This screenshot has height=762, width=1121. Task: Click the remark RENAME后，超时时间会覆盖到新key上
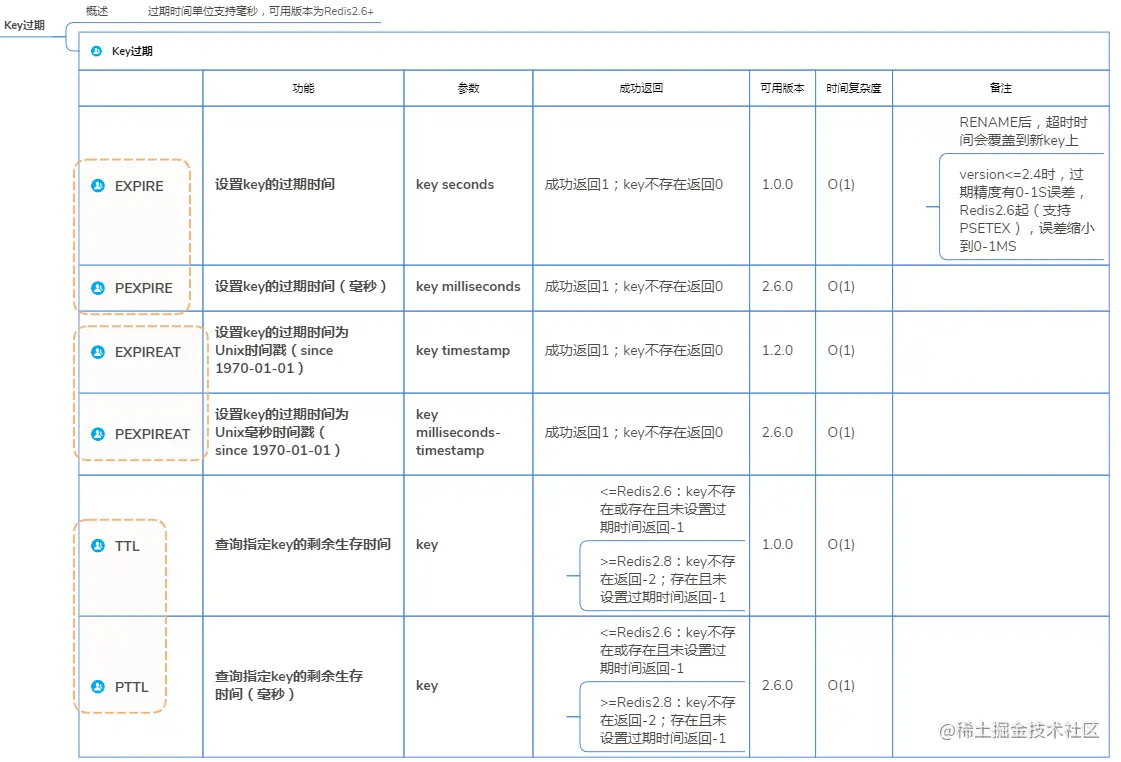(1023, 132)
